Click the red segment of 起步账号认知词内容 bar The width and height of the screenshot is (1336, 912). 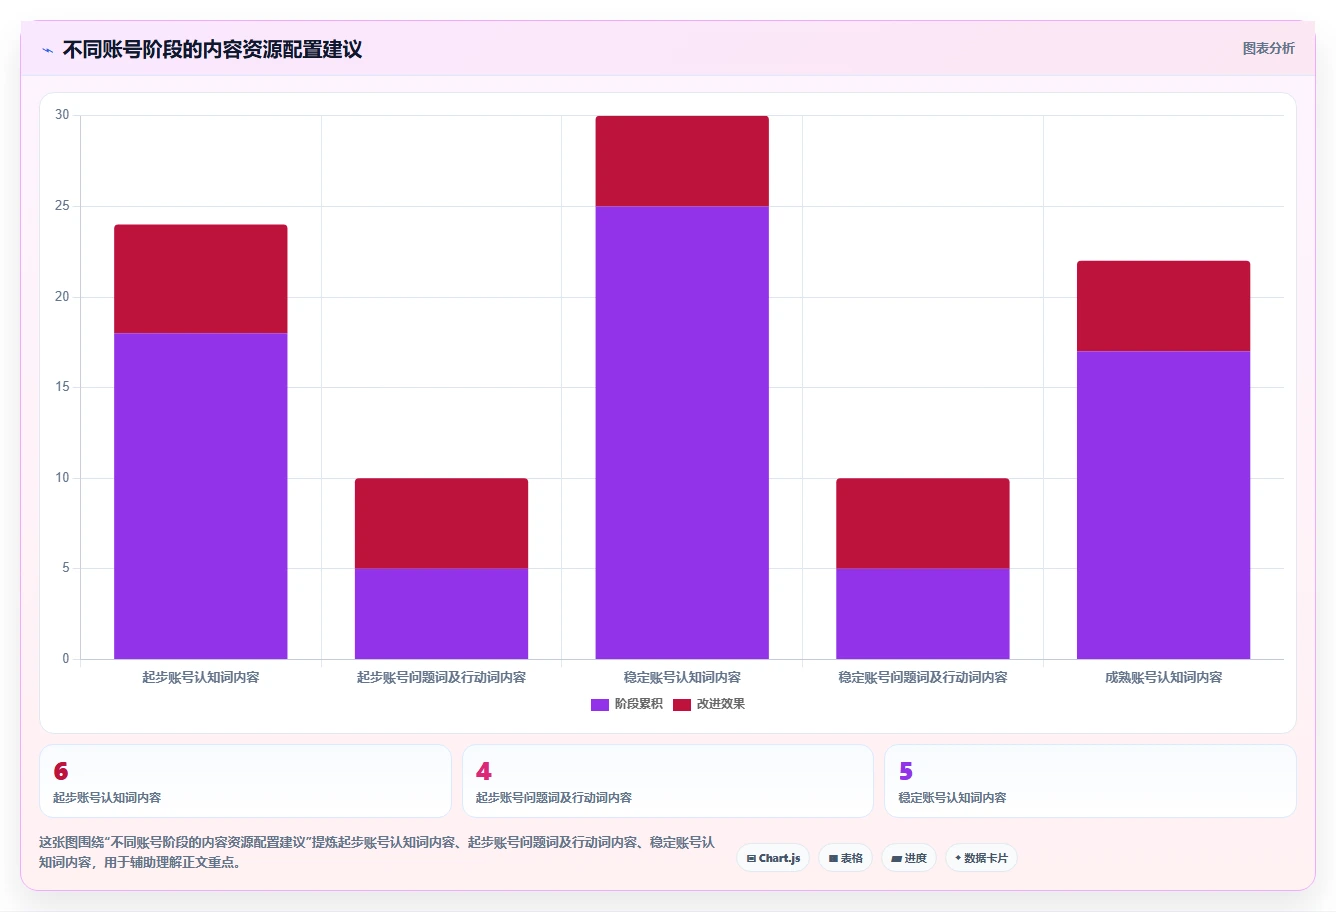201,279
